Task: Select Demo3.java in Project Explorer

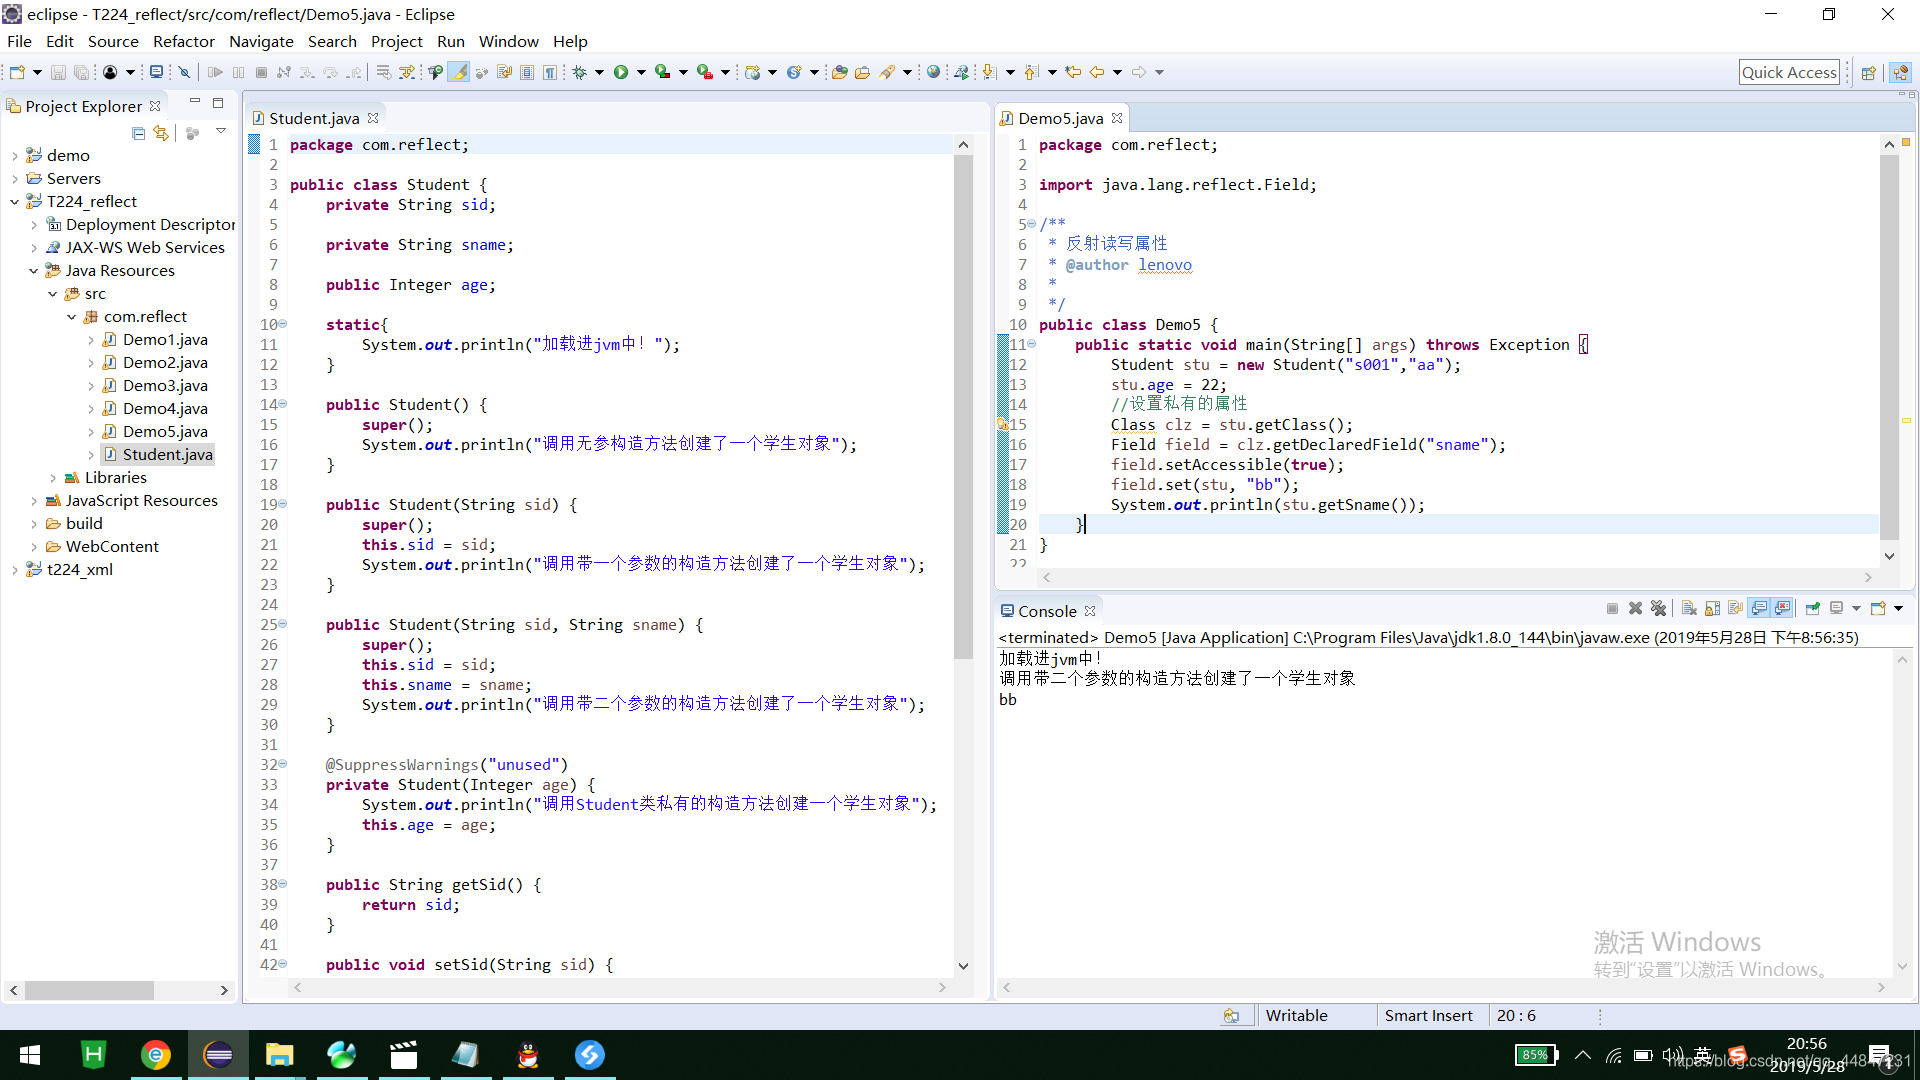Action: click(x=165, y=386)
